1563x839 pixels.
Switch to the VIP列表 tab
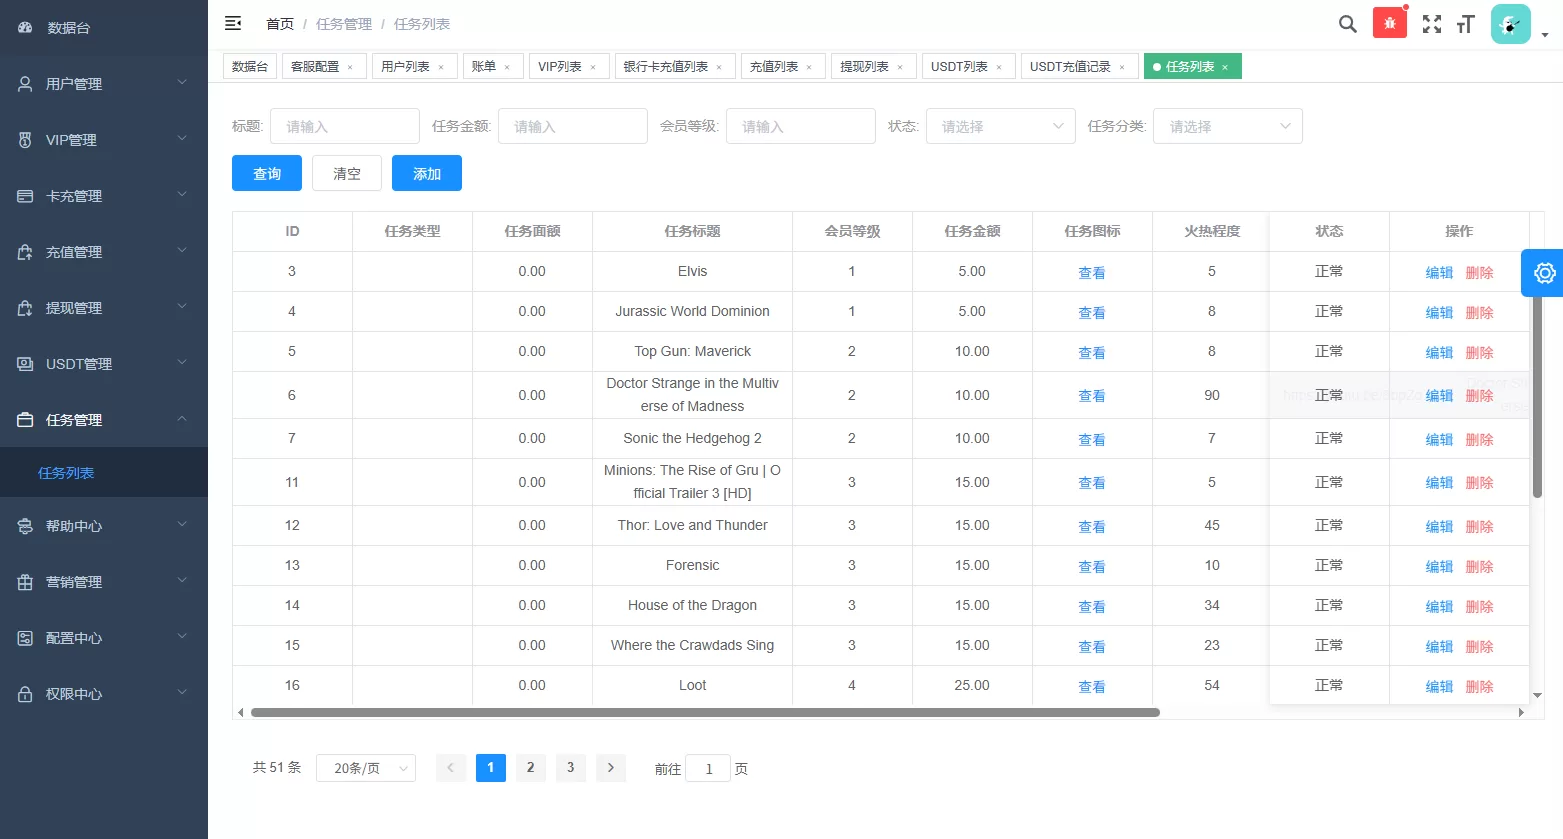[x=560, y=65]
